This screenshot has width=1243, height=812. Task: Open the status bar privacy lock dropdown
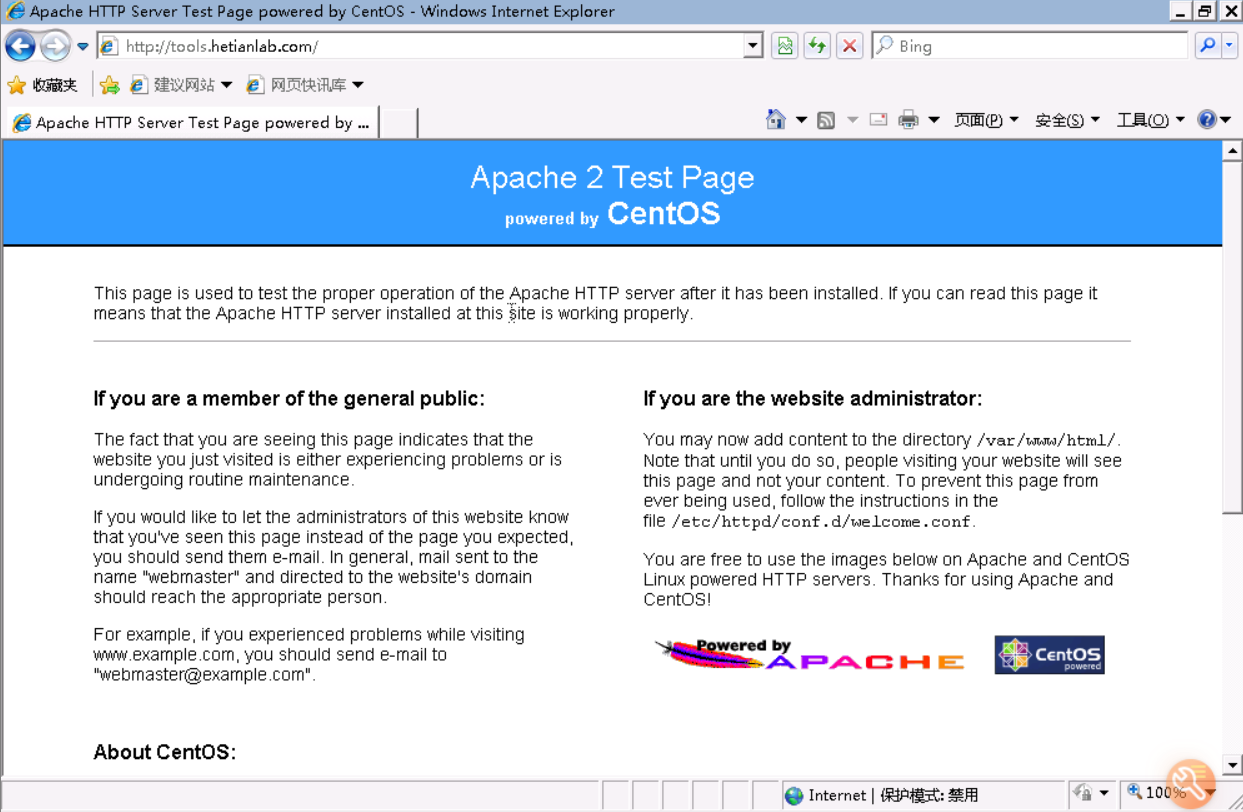pos(1090,794)
